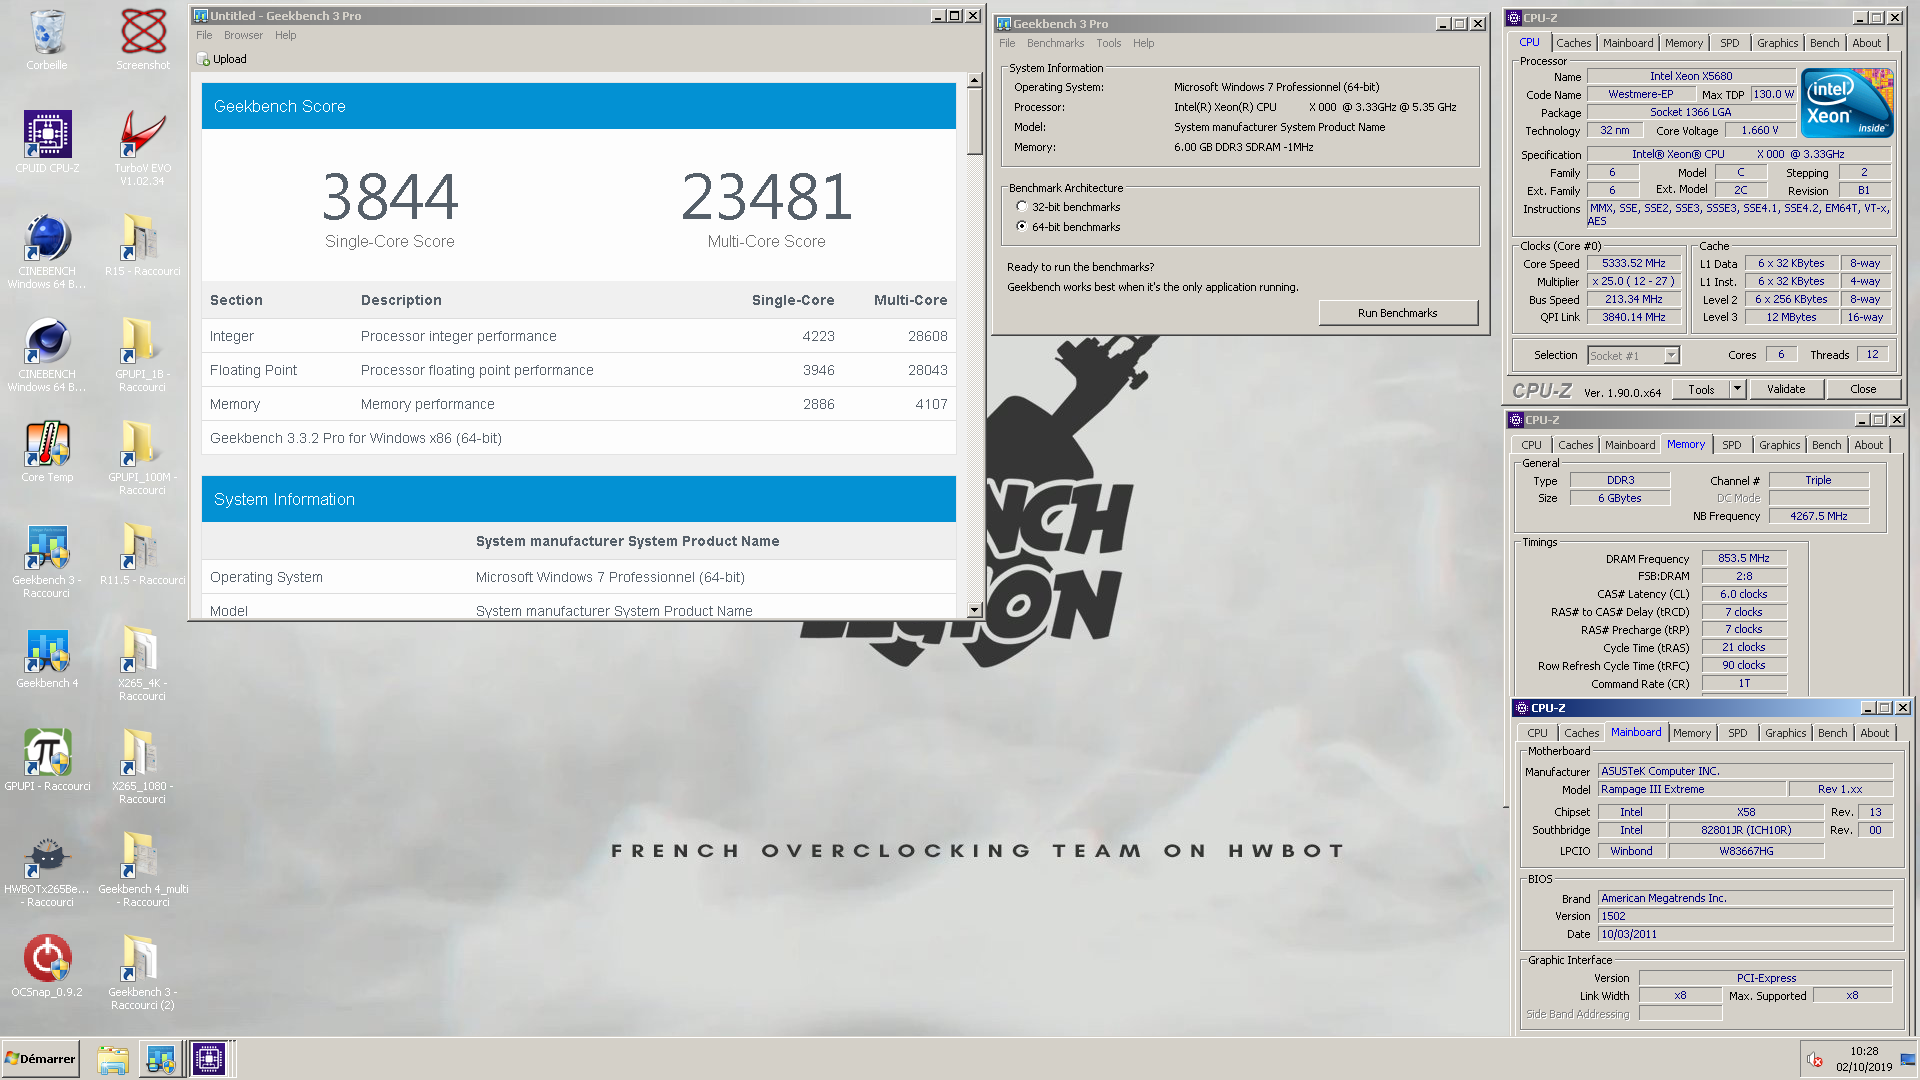Image resolution: width=1920 pixels, height=1080 pixels.
Task: Open Help menu in Untitled Geekbench window
Action: [x=286, y=35]
